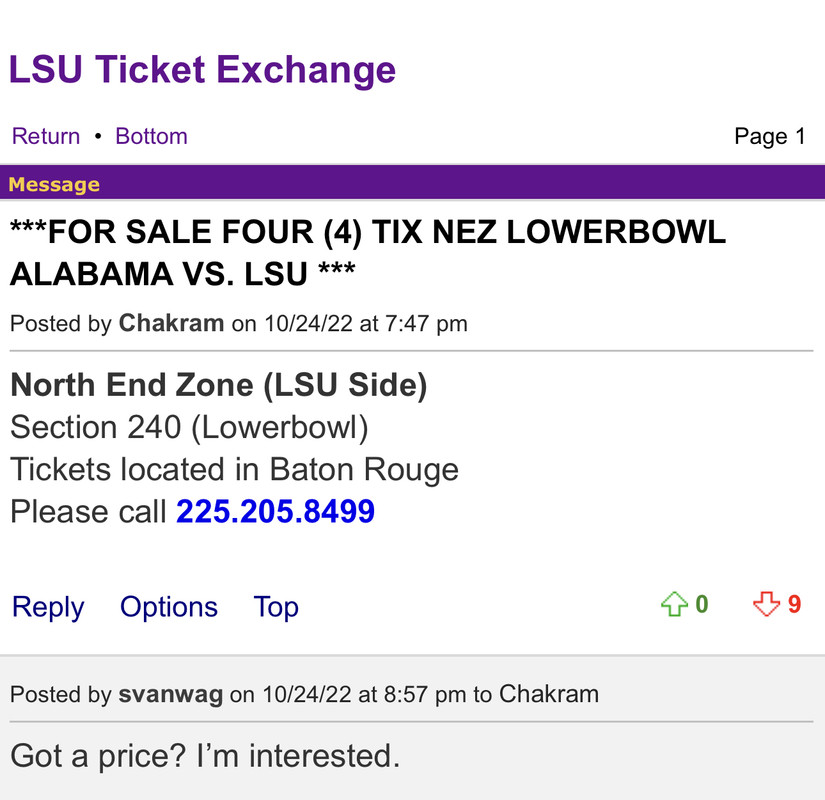Upvote Chakram's post with the green arrow
This screenshot has width=825, height=800.
674,605
